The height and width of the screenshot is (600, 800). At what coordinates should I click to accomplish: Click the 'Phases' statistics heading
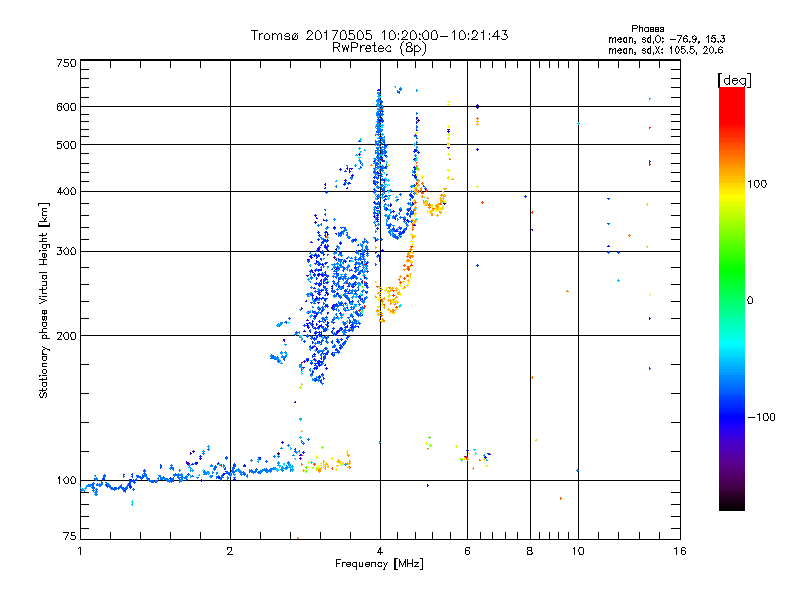[x=647, y=29]
